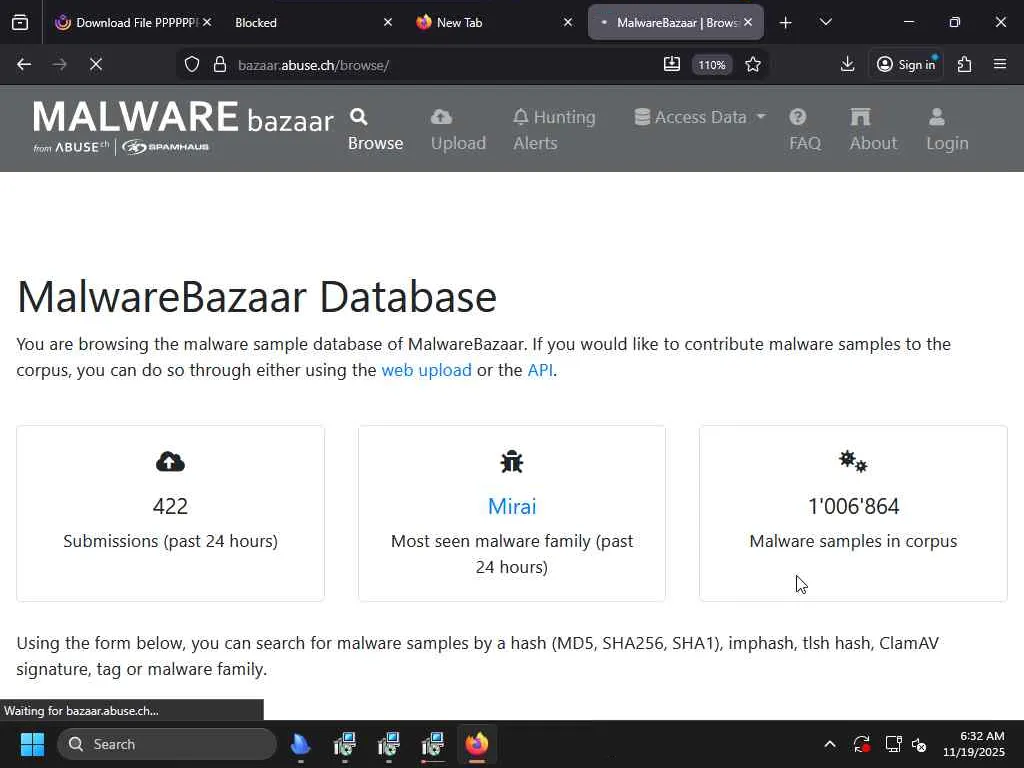Viewport: 1024px width, 768px height.
Task: Open the network tray icon
Action: [893, 744]
